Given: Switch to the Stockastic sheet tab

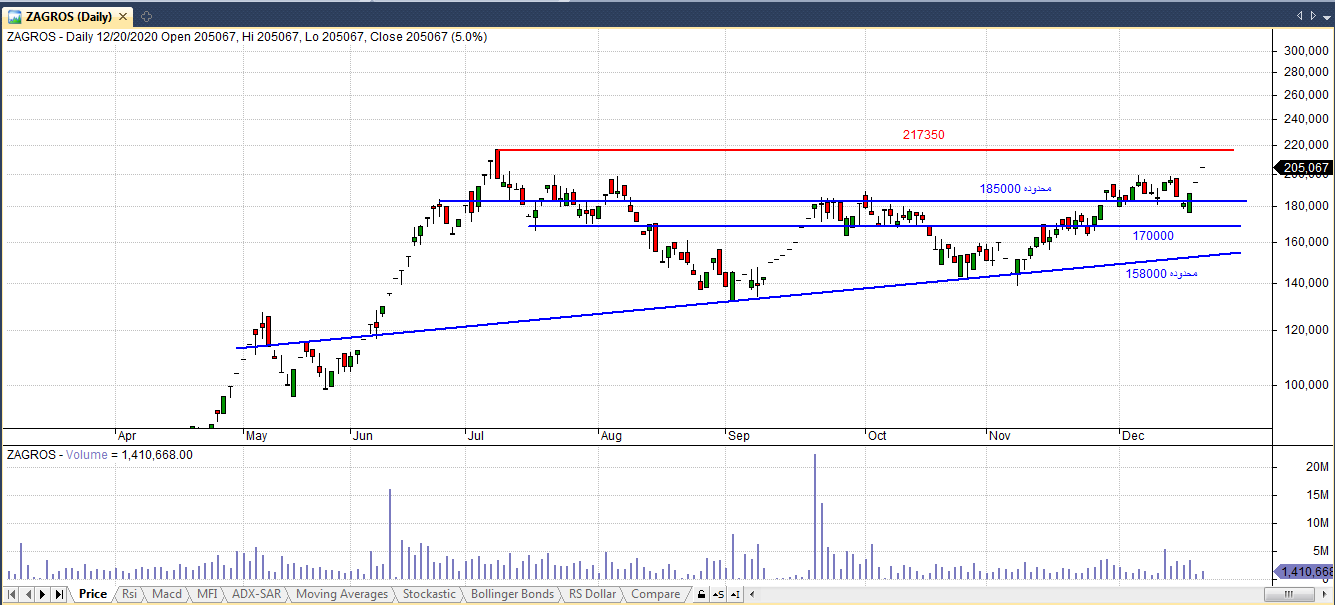Looking at the screenshot, I should pyautogui.click(x=428, y=595).
